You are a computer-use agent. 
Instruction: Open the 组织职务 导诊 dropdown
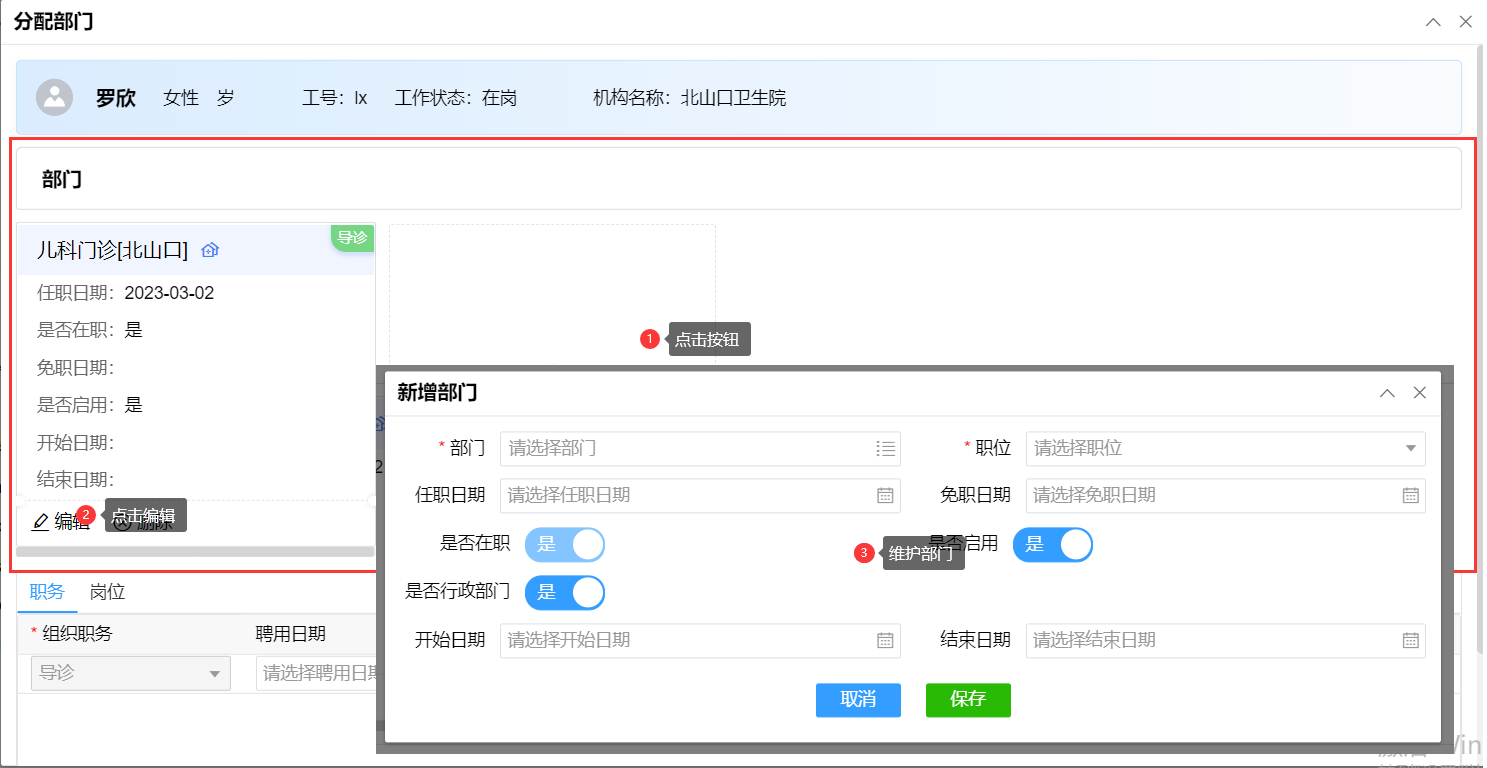[131, 673]
